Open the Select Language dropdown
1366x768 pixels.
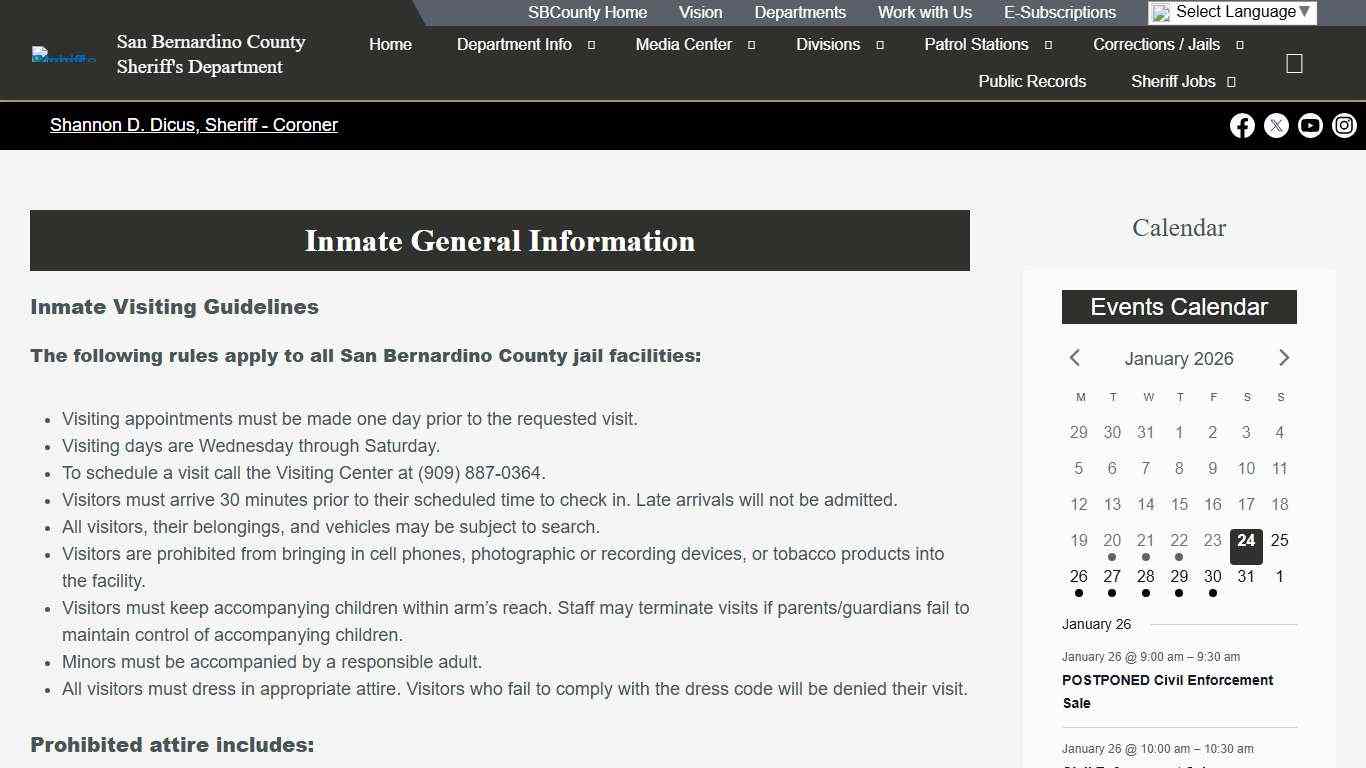tap(1240, 11)
